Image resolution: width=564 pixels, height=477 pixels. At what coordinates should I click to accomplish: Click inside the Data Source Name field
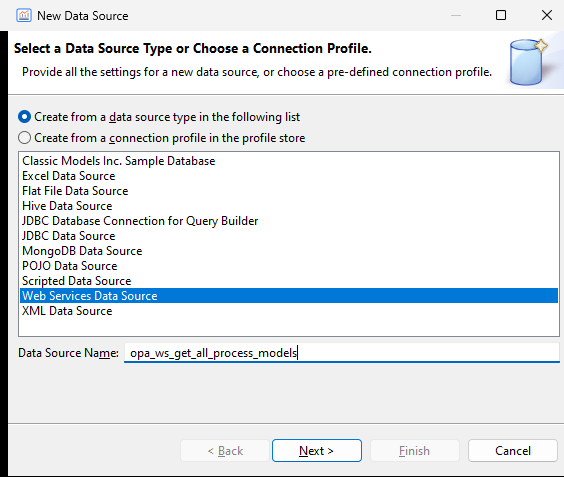coord(342,353)
